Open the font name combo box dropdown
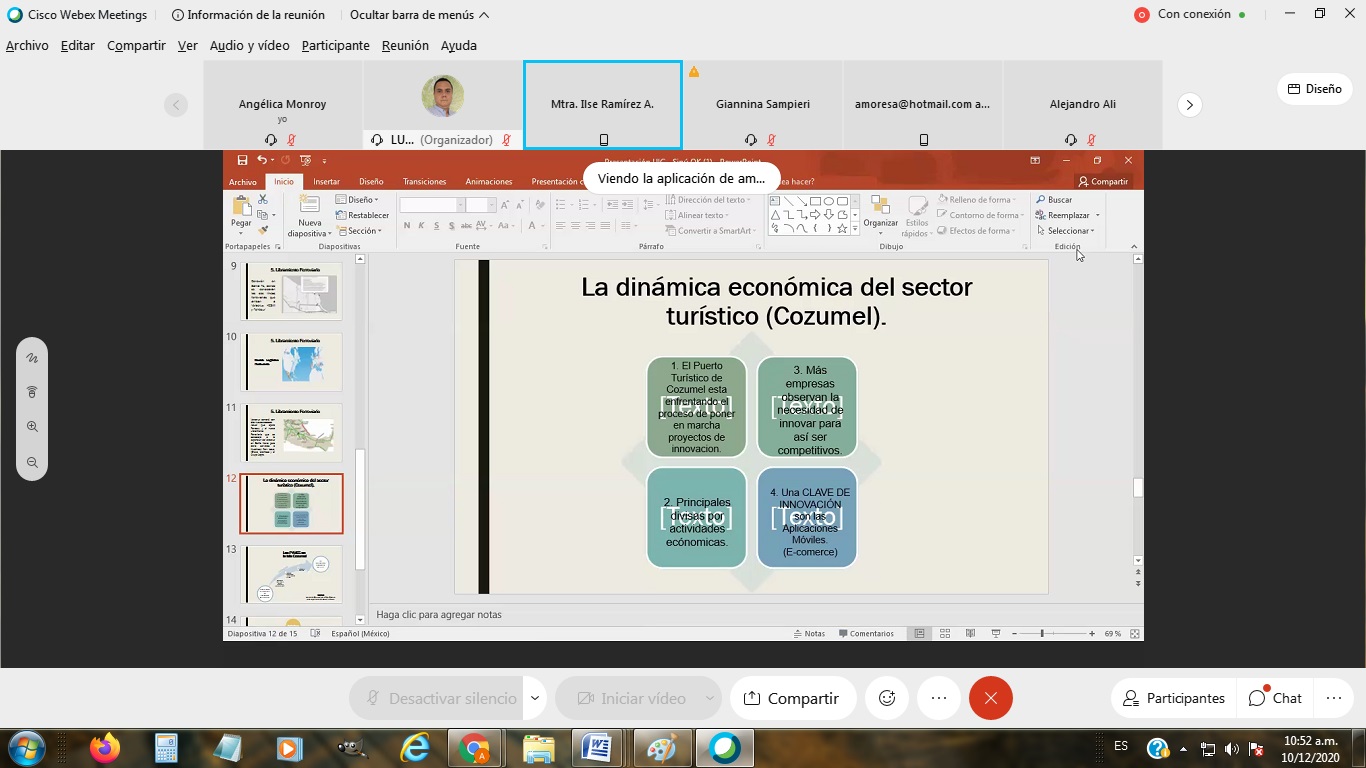The image size is (1366, 768). [x=460, y=205]
